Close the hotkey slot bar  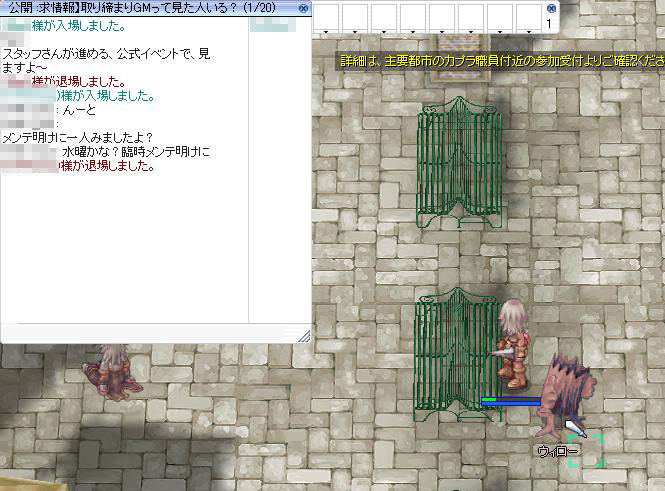click(x=551, y=8)
